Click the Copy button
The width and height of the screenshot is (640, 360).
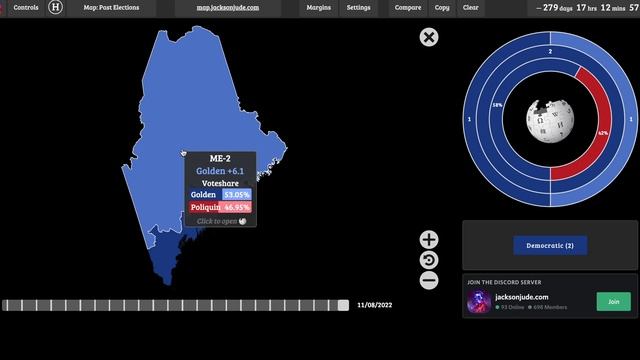(x=442, y=8)
